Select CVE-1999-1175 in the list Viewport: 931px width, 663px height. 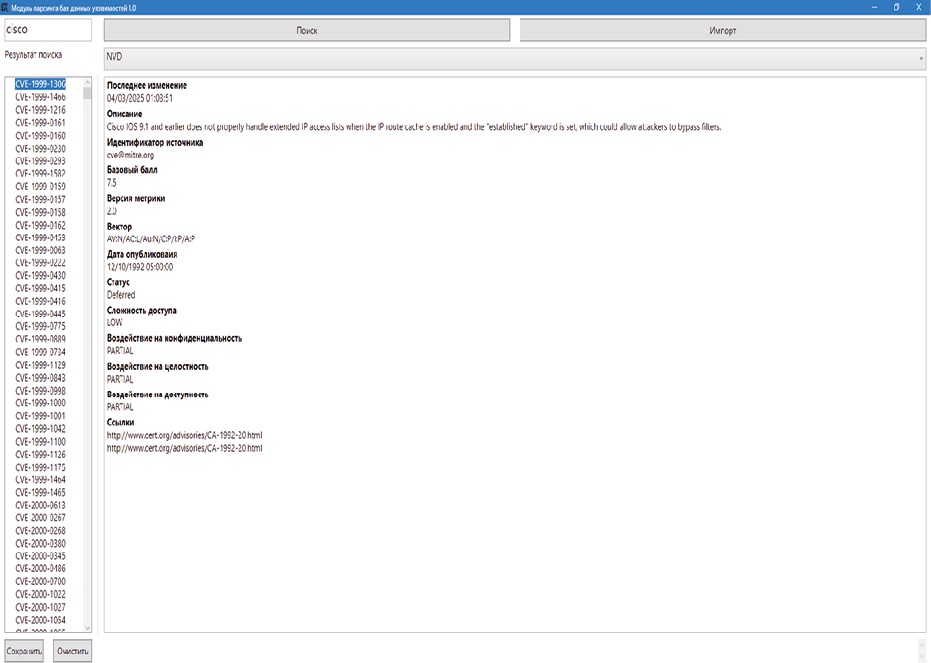(40, 467)
